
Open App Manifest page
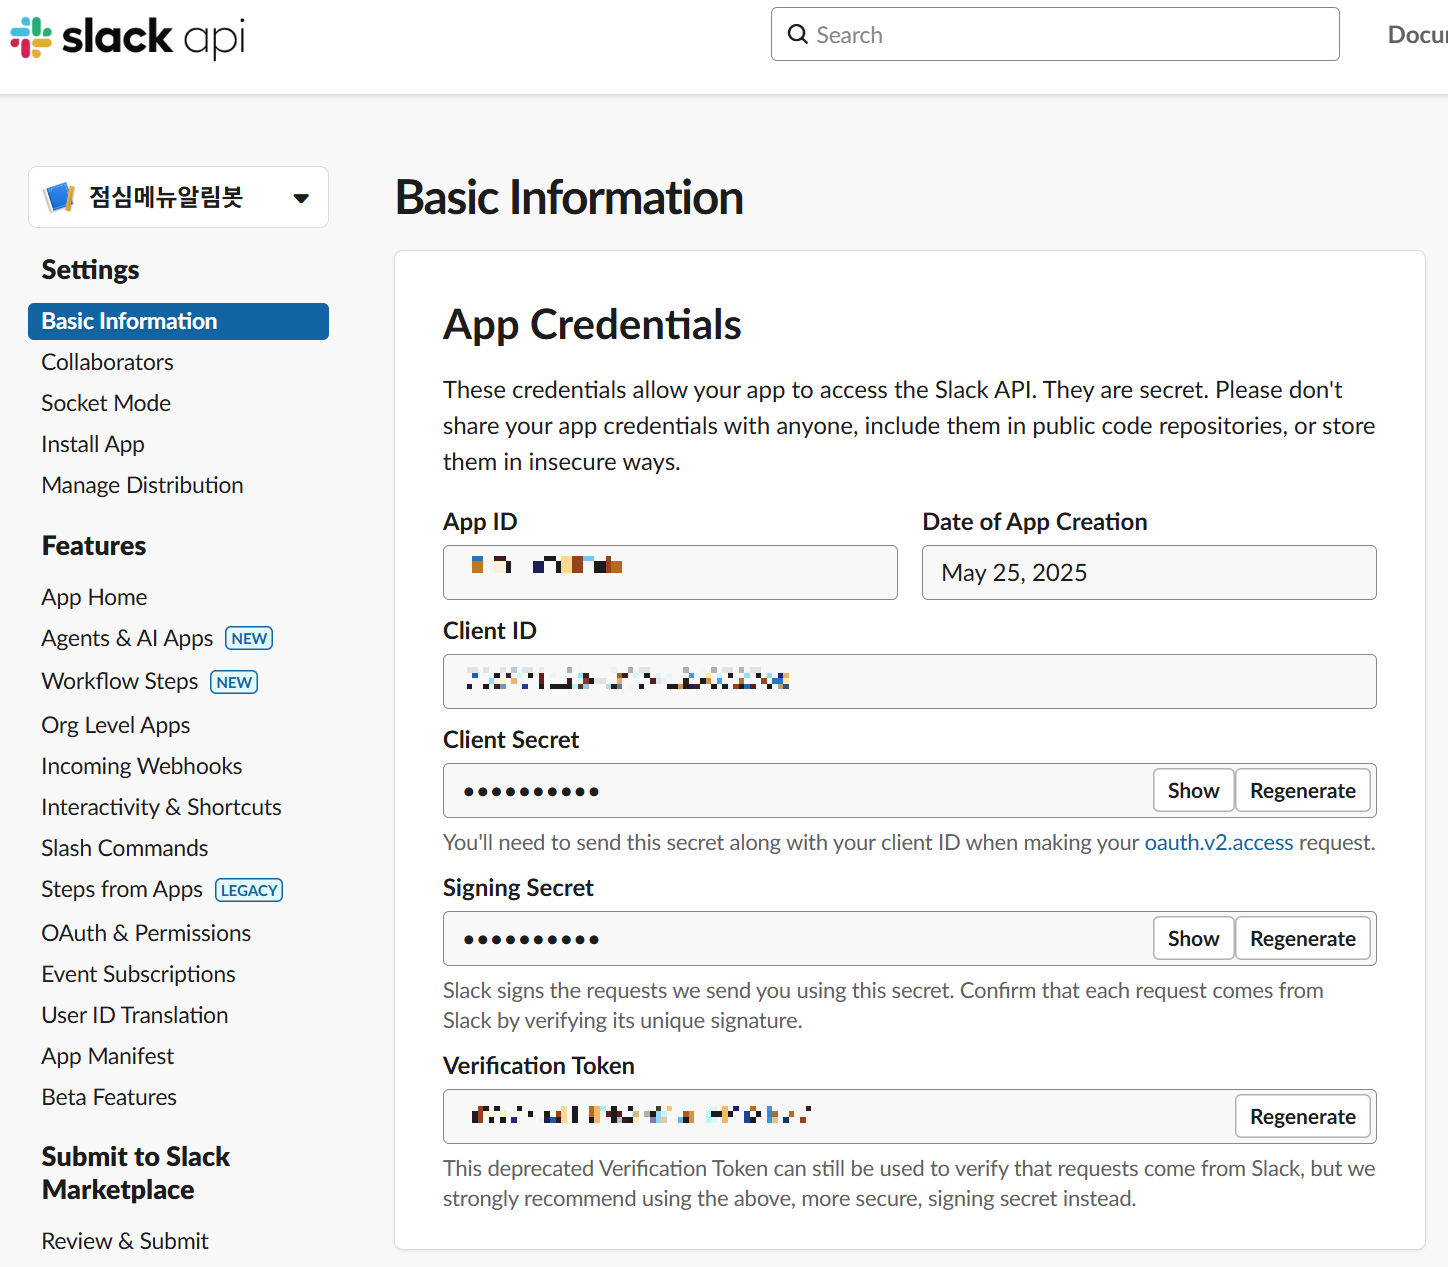tap(108, 1056)
